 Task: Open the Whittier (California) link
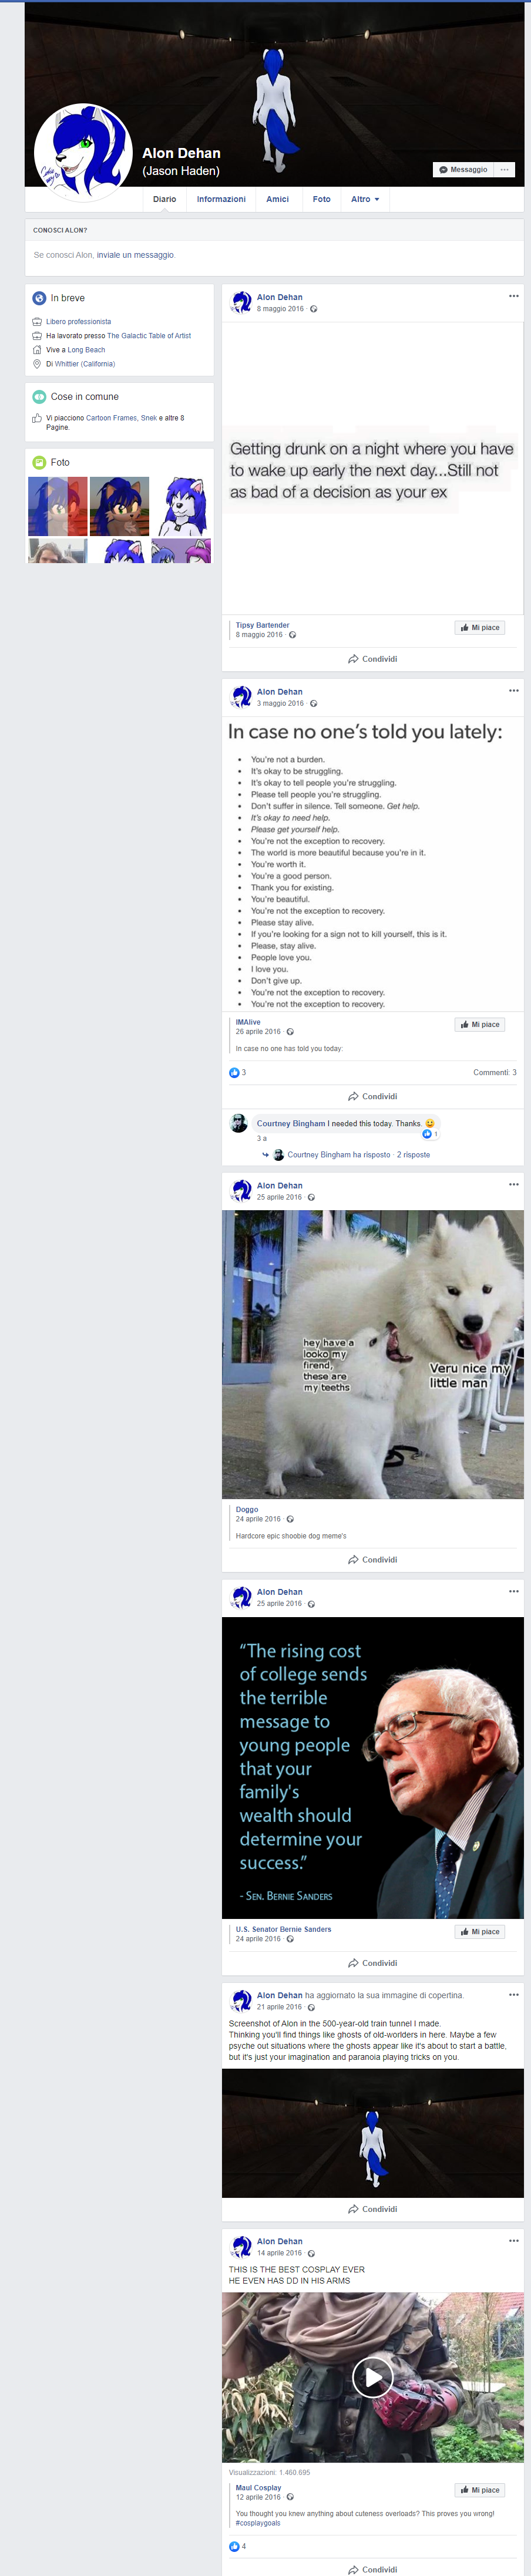[85, 364]
